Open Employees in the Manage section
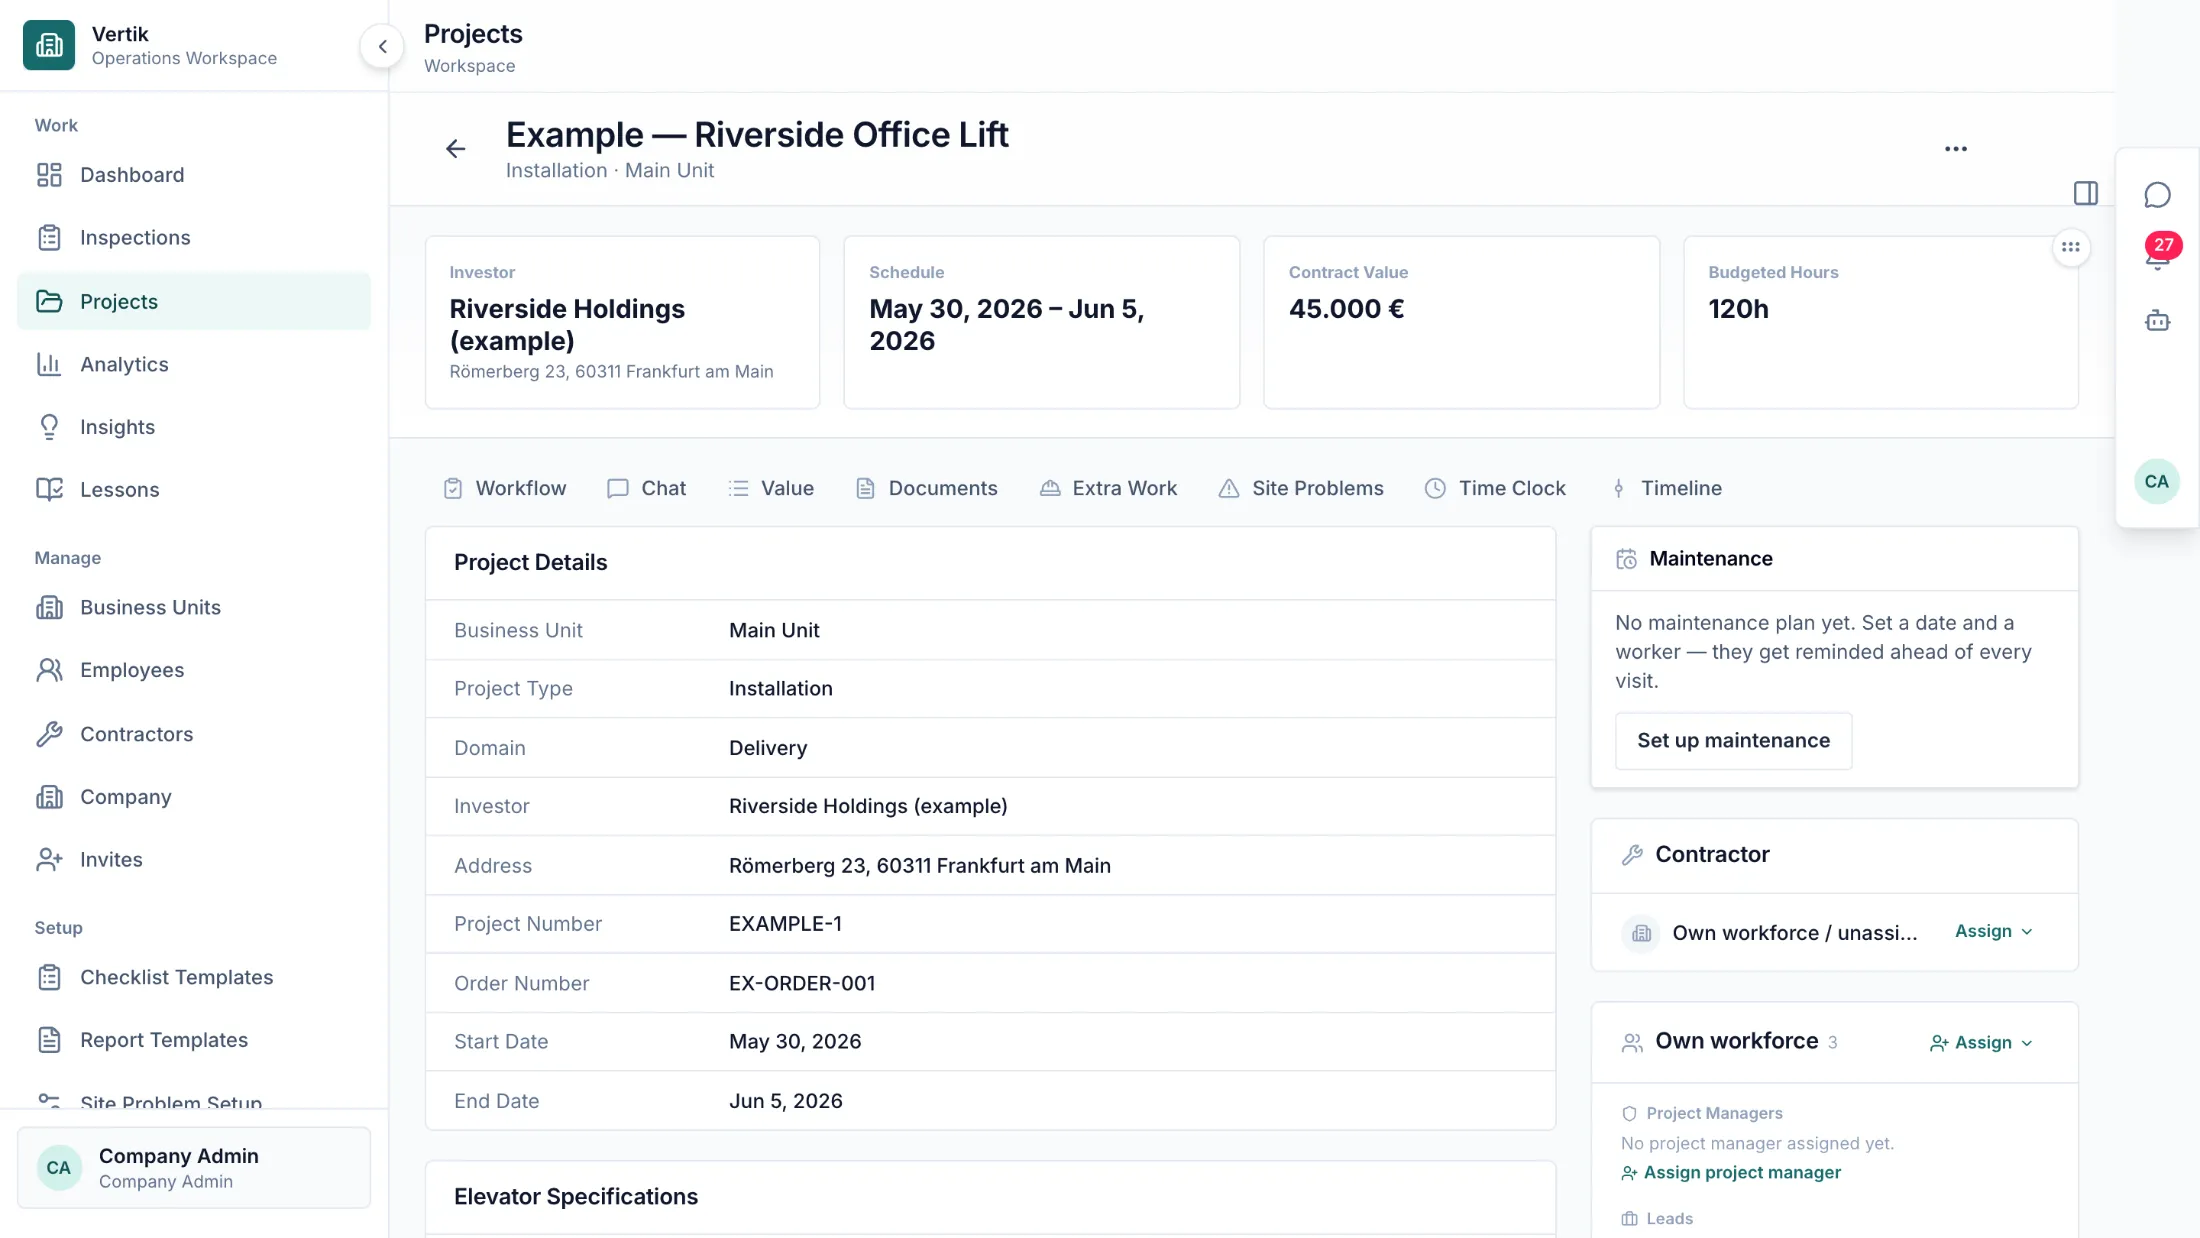This screenshot has height=1238, width=2200. coord(194,670)
